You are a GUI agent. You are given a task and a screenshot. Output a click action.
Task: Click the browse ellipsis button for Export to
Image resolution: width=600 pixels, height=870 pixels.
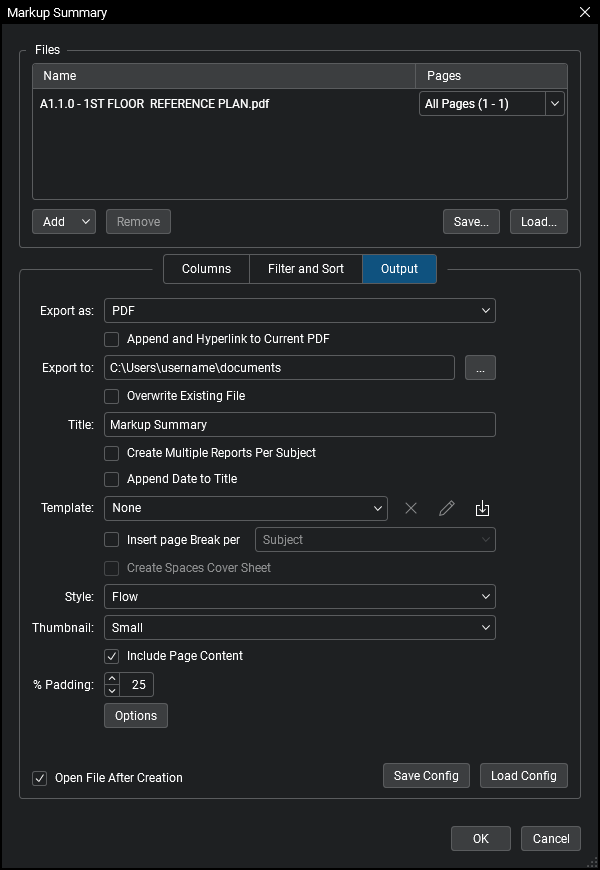480,368
